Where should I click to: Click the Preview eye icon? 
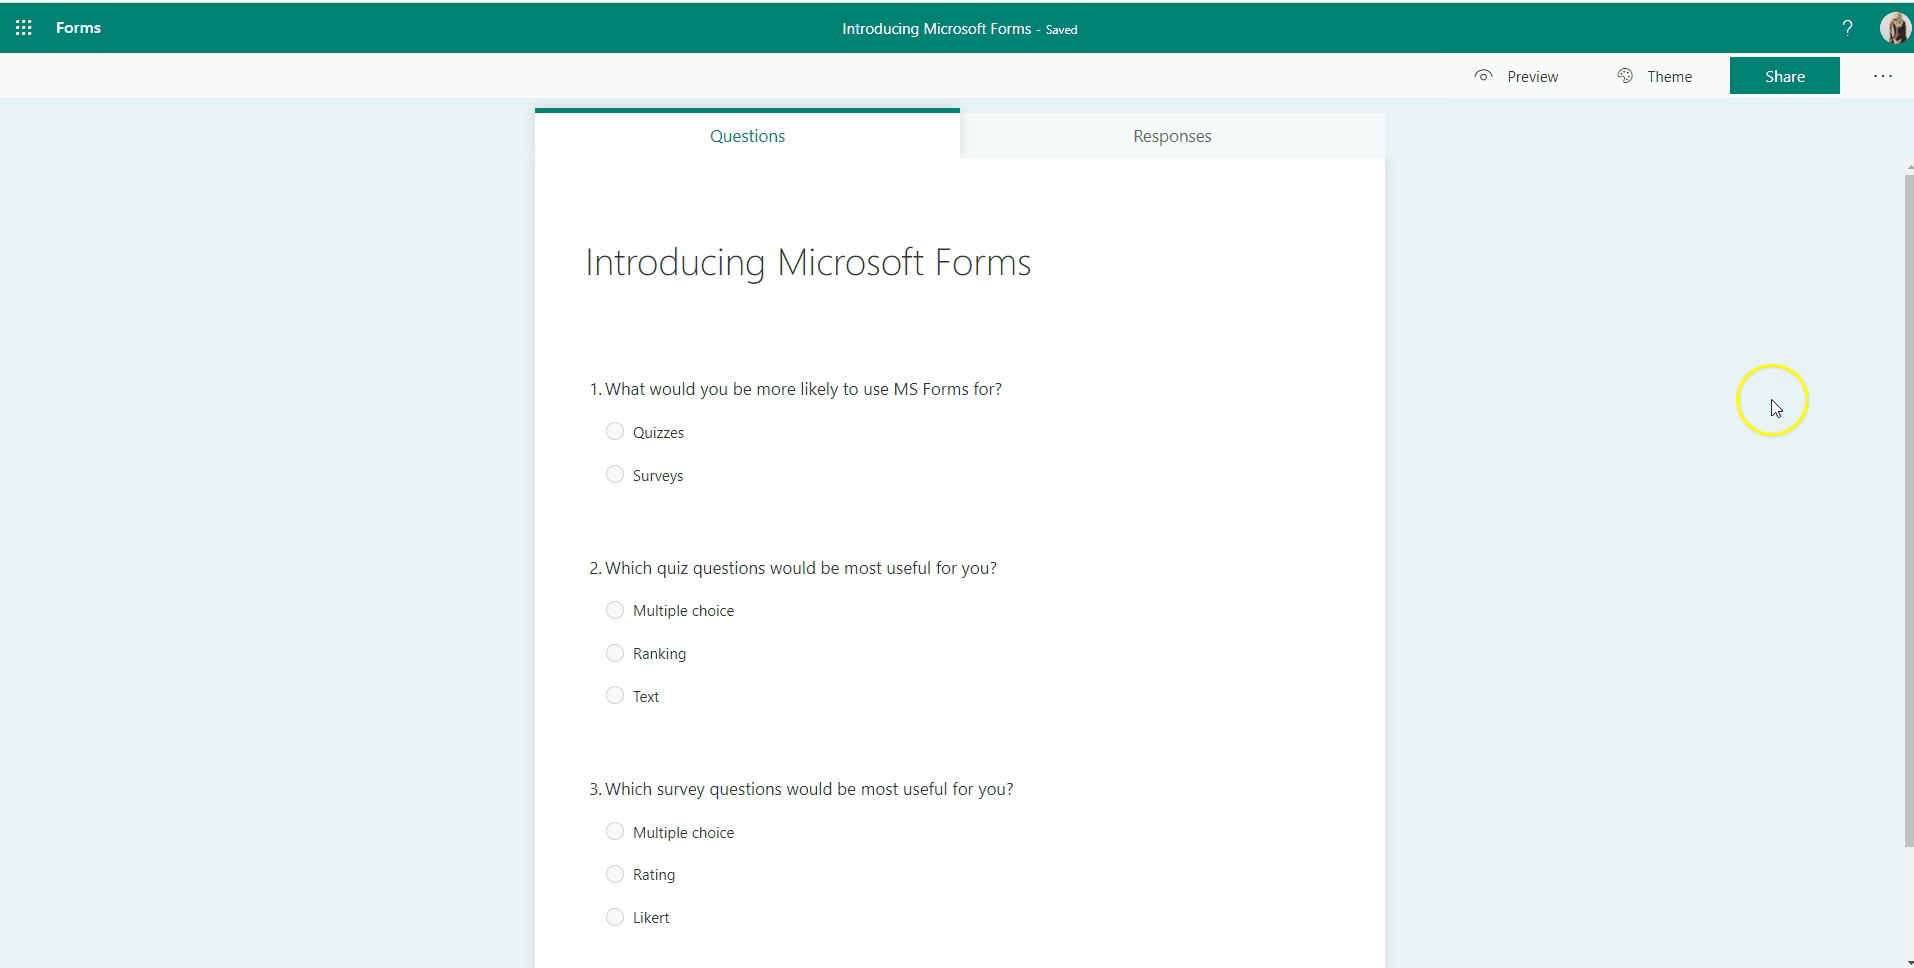1483,76
